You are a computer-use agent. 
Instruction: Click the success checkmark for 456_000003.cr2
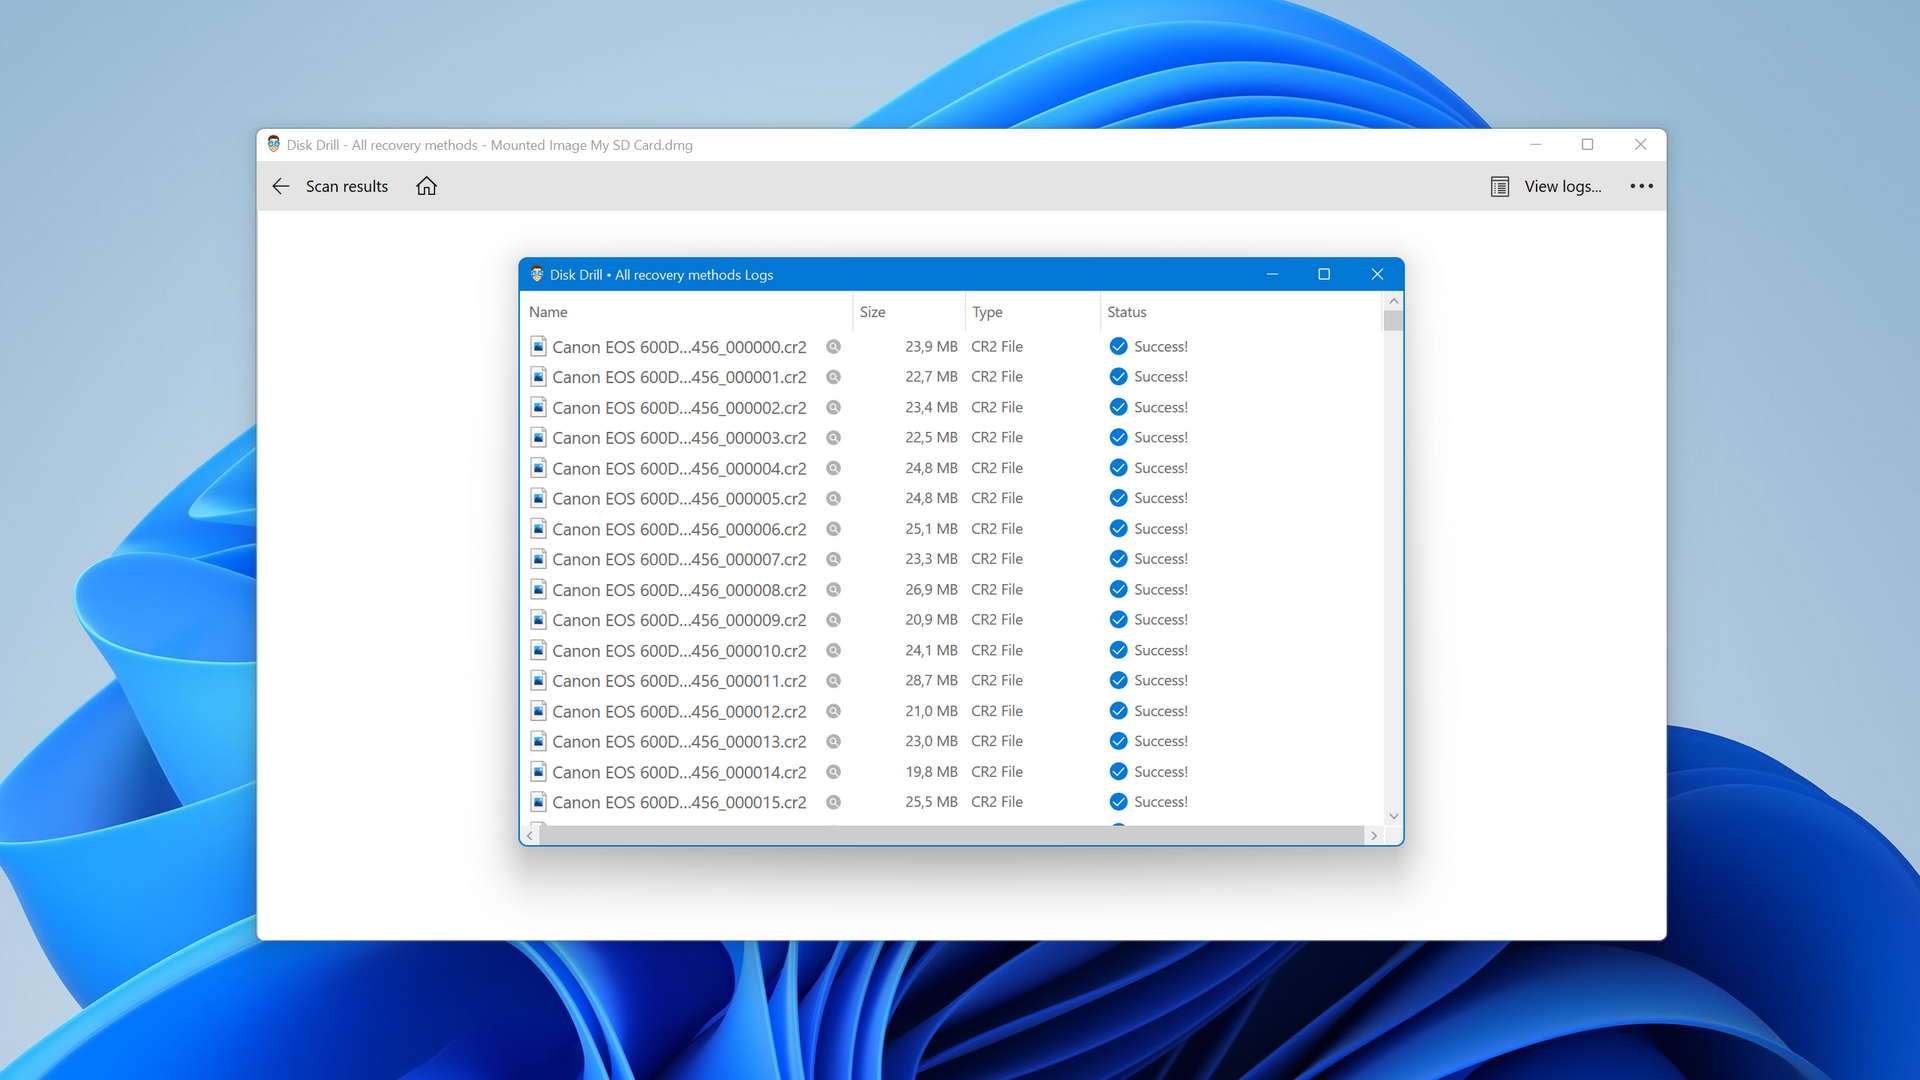click(x=1118, y=438)
